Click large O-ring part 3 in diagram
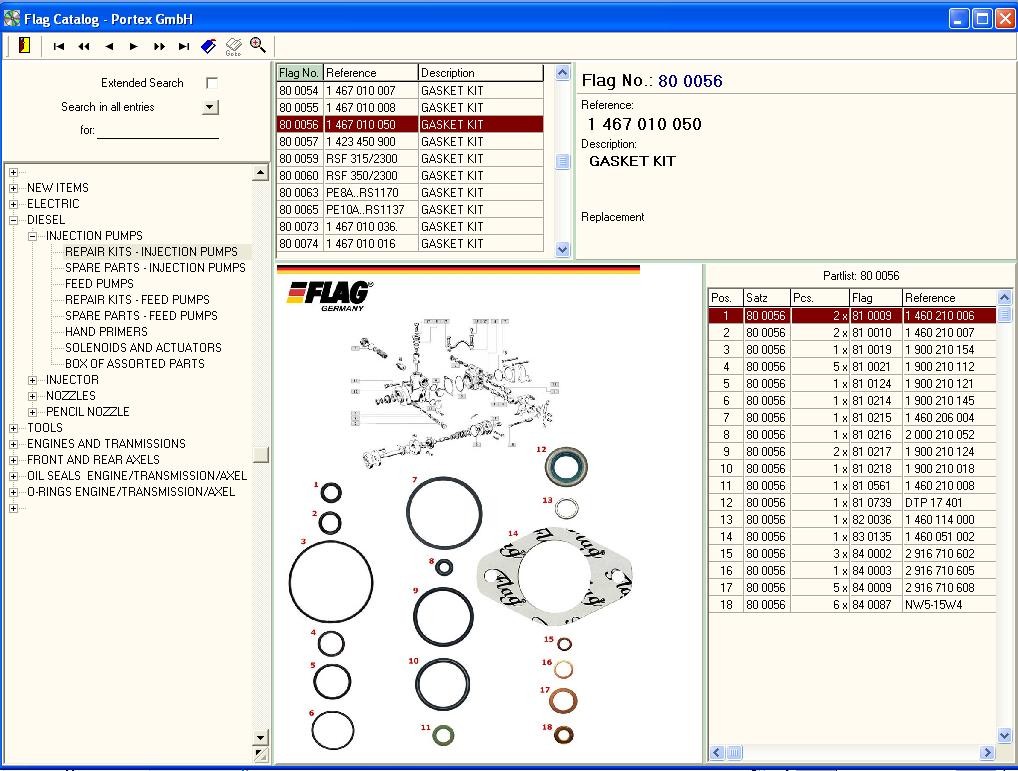This screenshot has height=771, width=1018. pyautogui.click(x=331, y=582)
